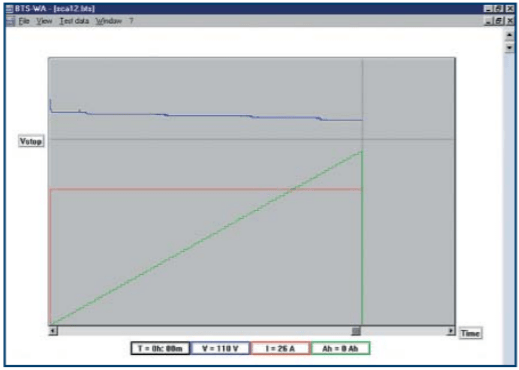Select the red I = 26 A readout

[280, 348]
